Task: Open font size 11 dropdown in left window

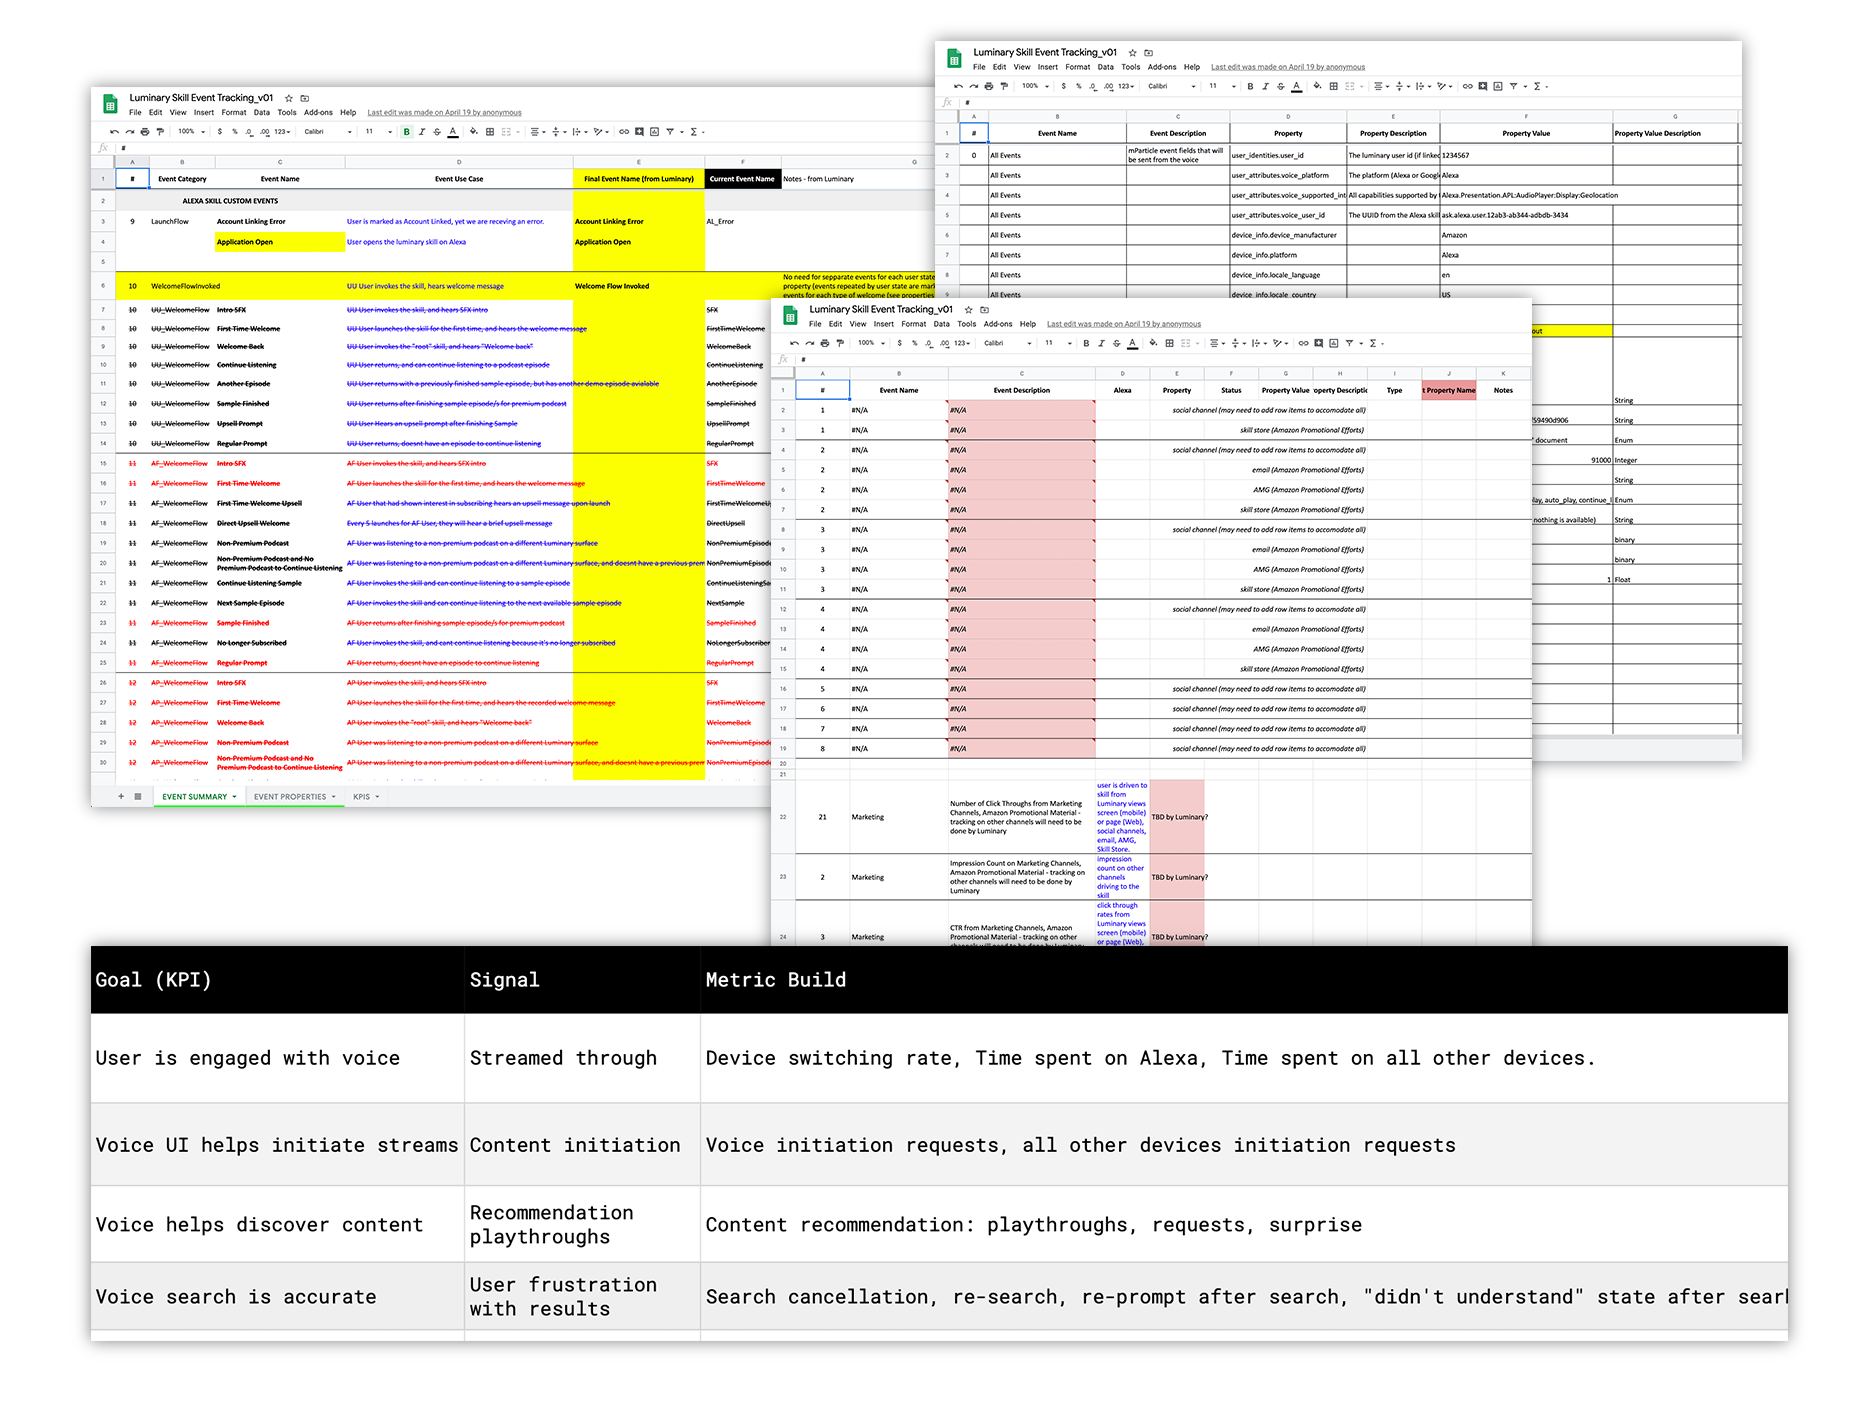Action: [377, 131]
